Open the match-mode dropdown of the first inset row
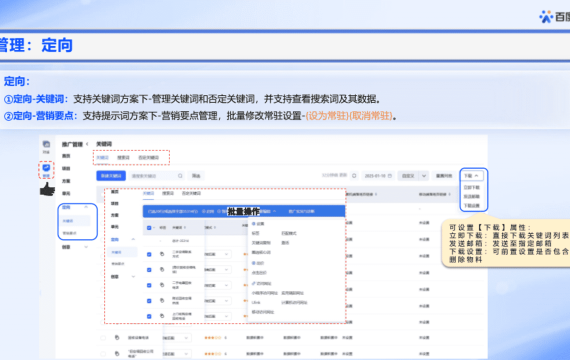 pyautogui.click(x=218, y=254)
